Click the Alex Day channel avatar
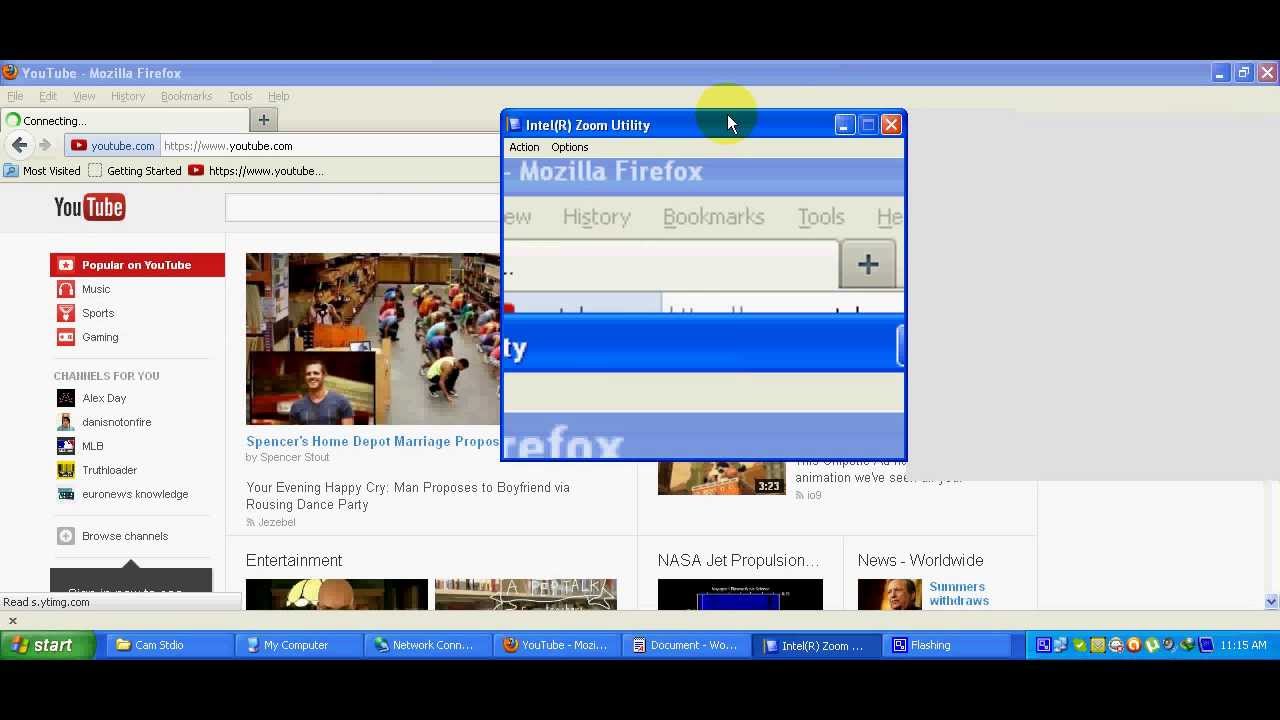1280x720 pixels. coord(66,398)
